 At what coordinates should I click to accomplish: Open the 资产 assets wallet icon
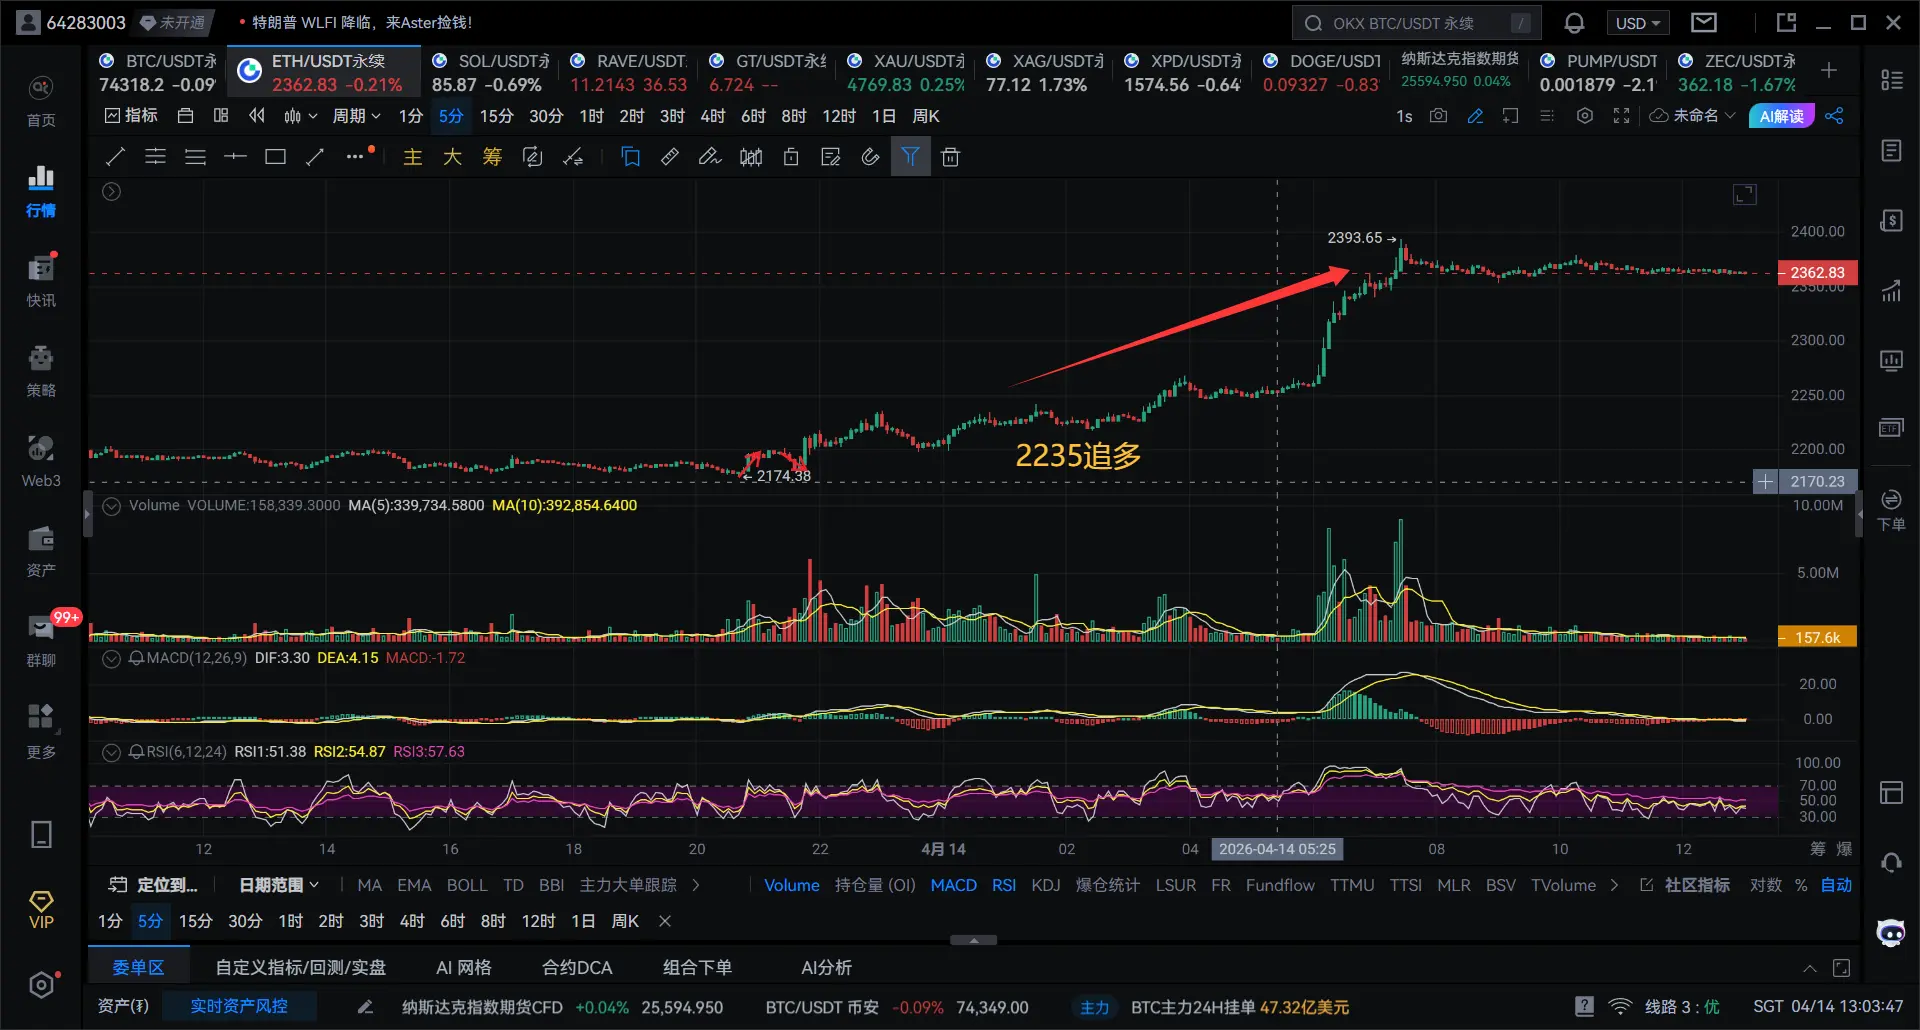41,550
